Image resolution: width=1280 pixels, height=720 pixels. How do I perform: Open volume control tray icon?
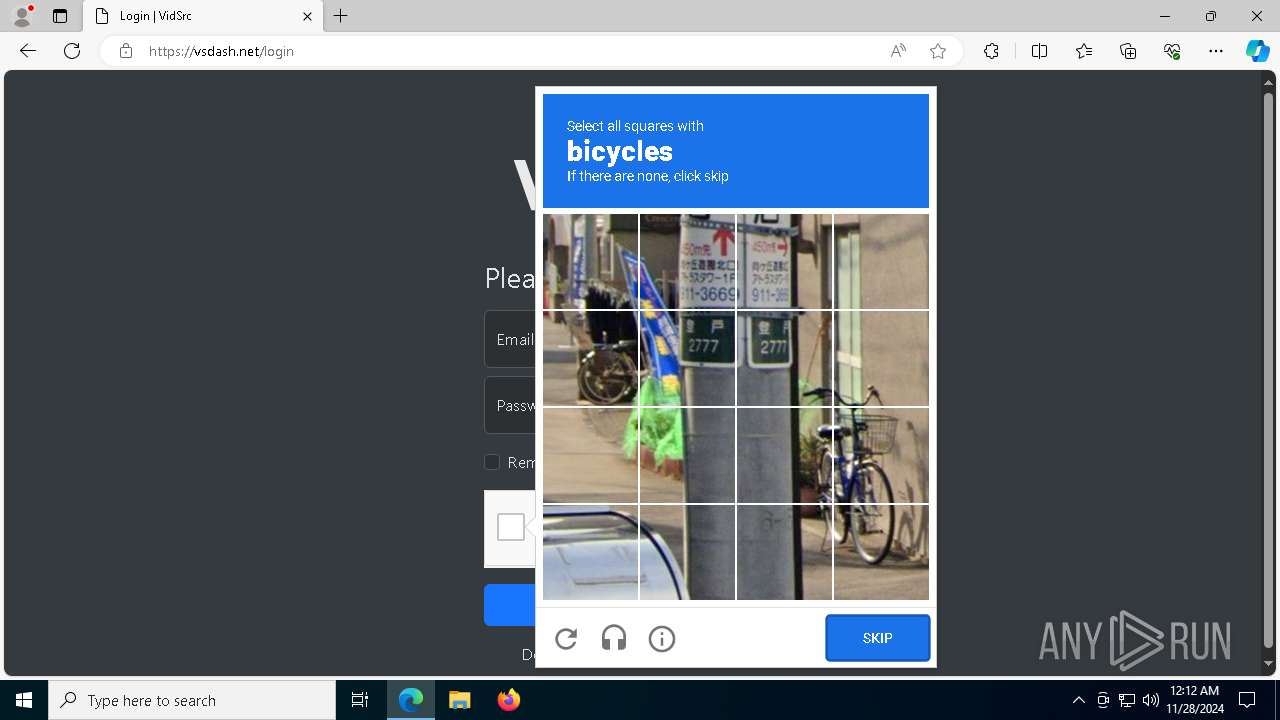pos(1151,700)
